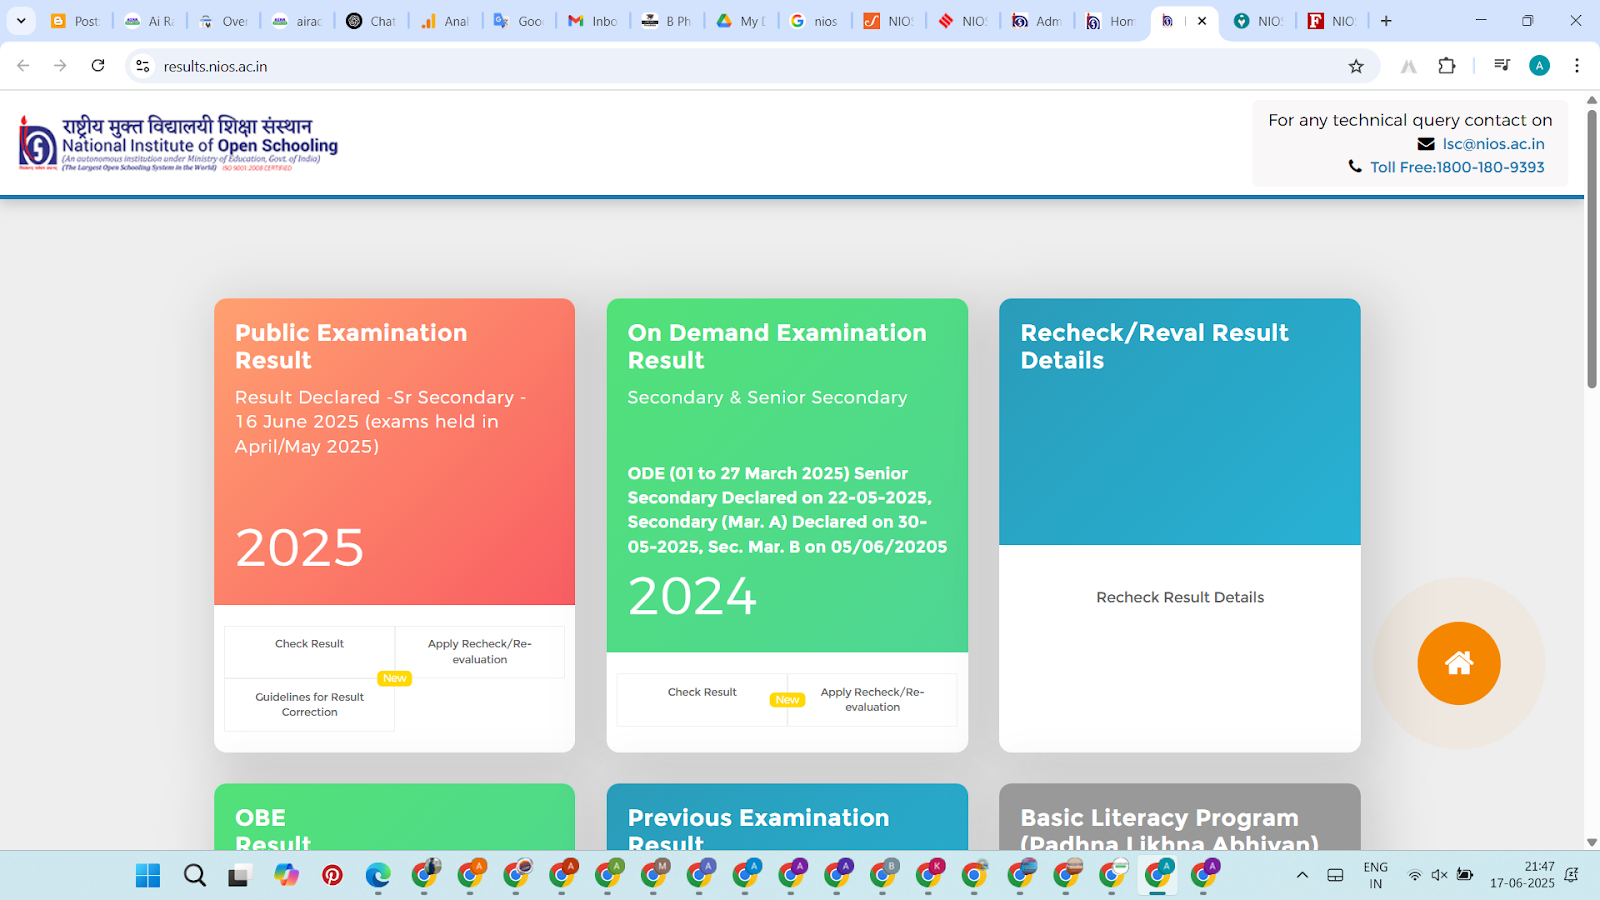Viewport: 1600px width, 900px height.
Task: Open the tab search dropdown arrow
Action: click(x=21, y=21)
